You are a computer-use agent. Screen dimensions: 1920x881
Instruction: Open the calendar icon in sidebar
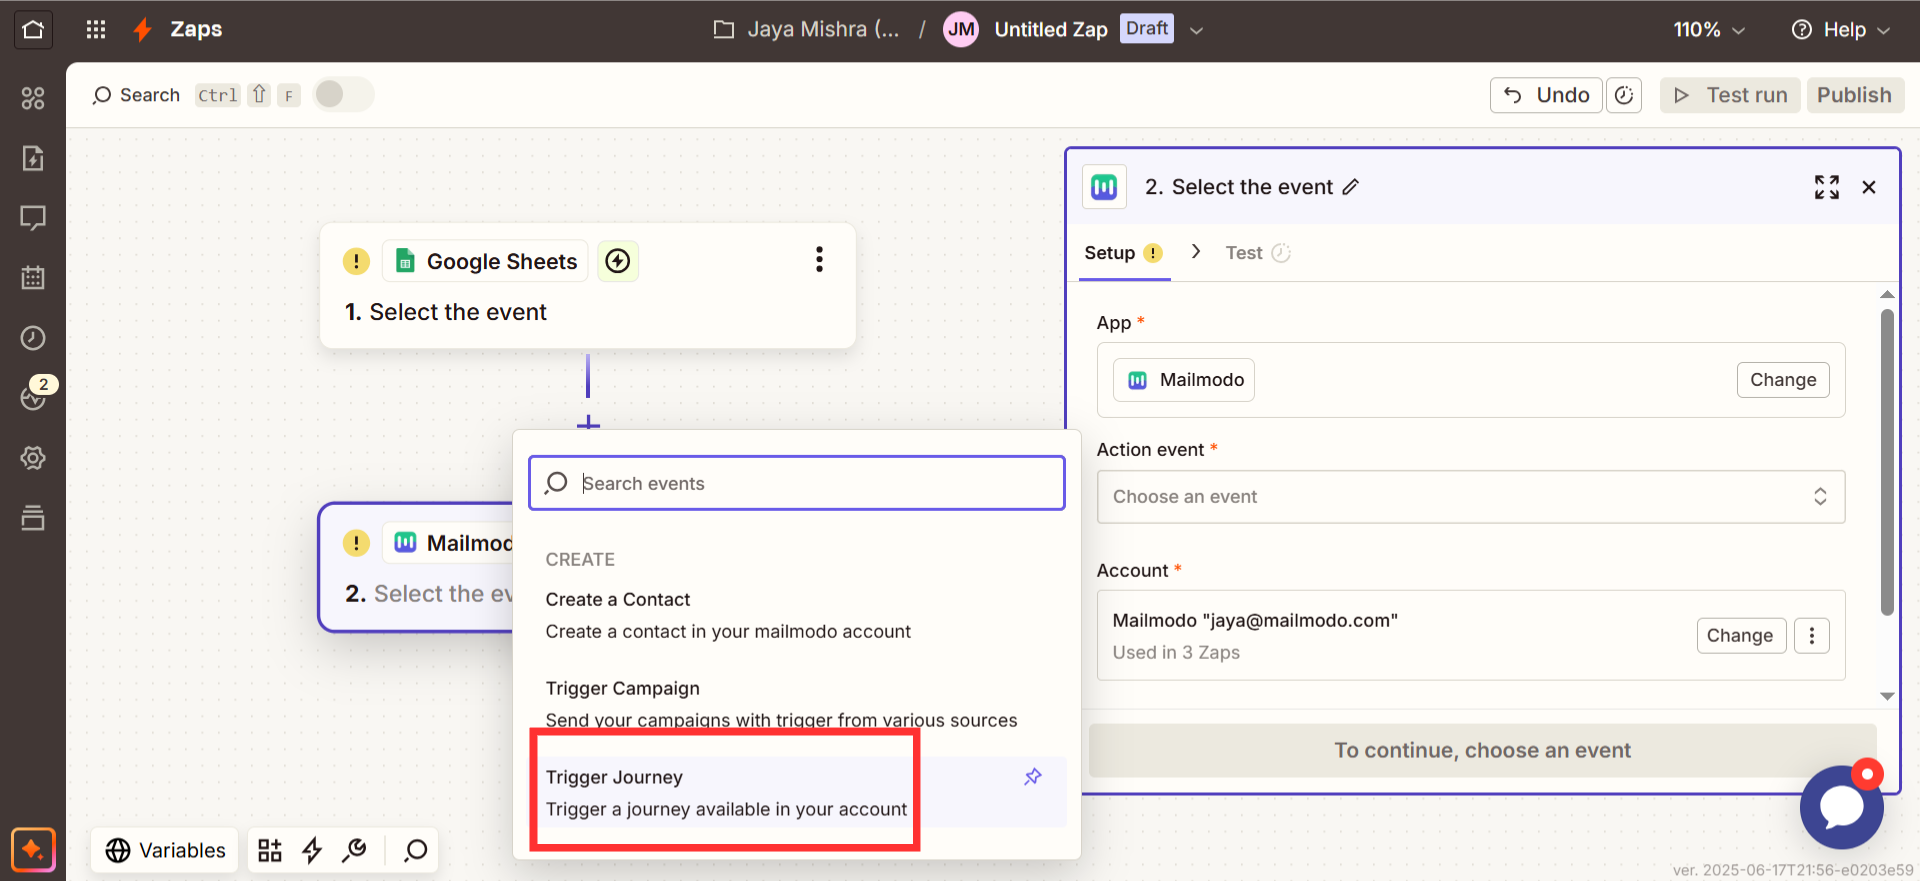pos(33,278)
